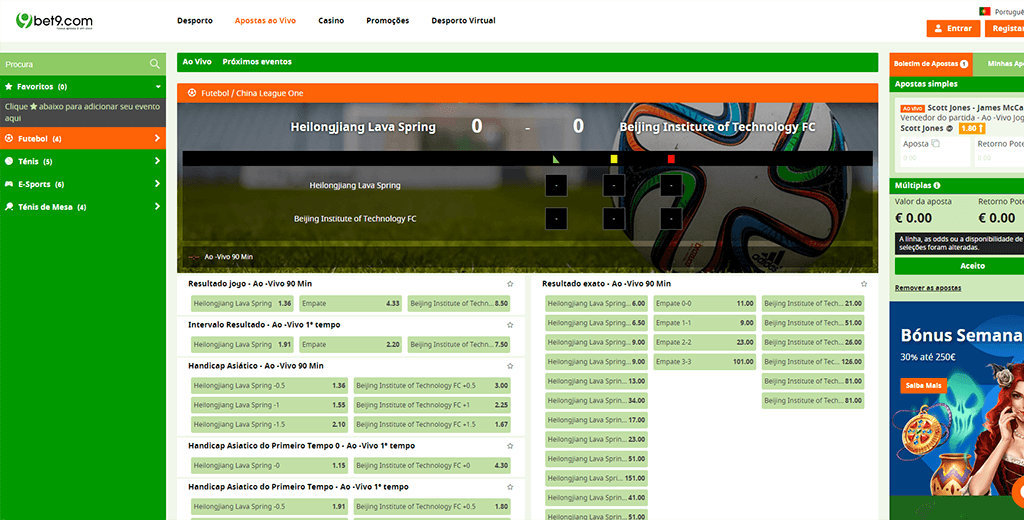This screenshot has height=520, width=1024.
Task: Bet Heilongjiang Lava Spring -1 at 1.55
Action: [270, 405]
